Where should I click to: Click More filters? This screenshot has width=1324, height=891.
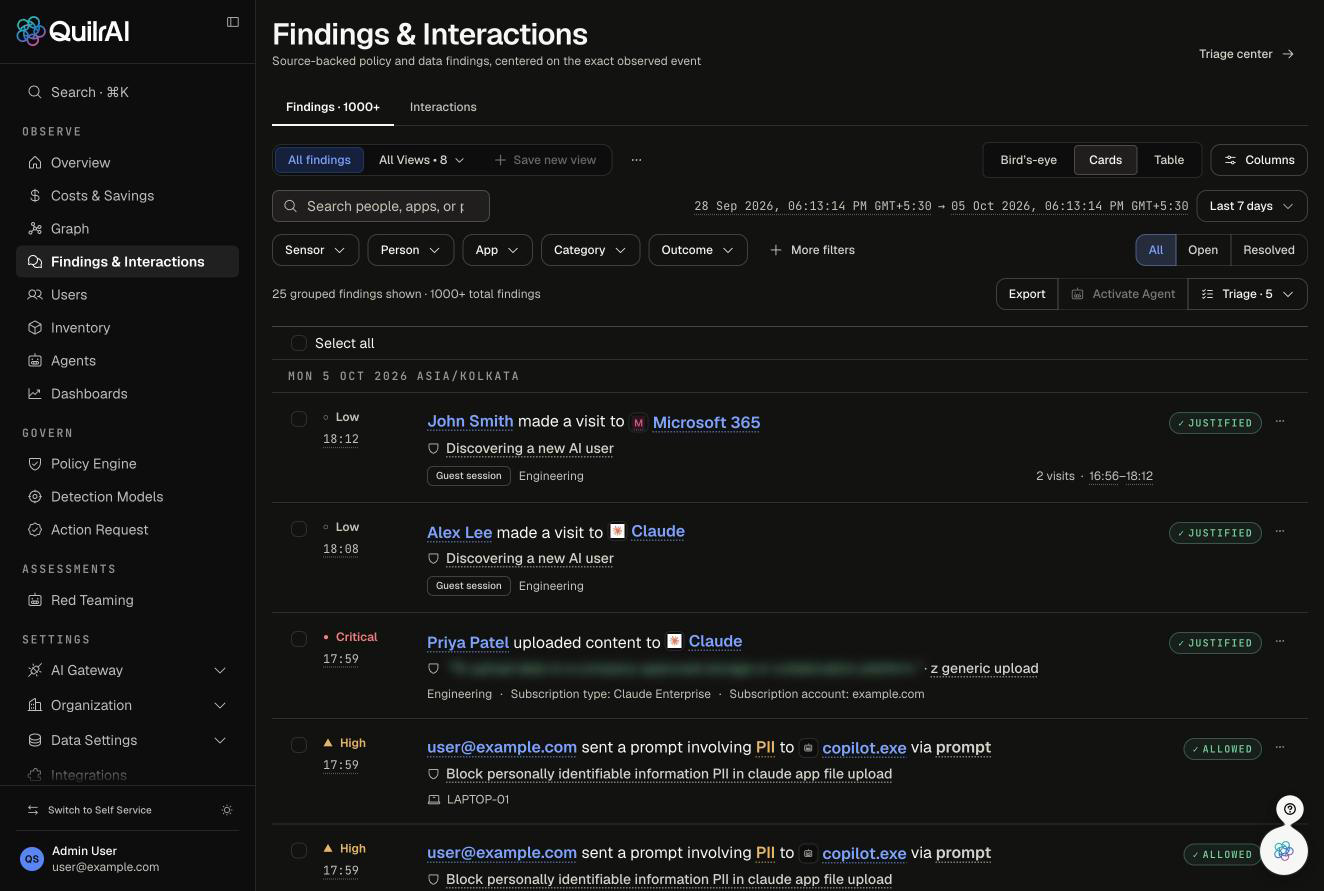coord(812,250)
